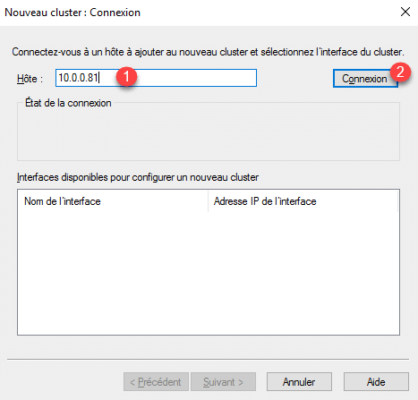Open Aide for this dialog

click(376, 382)
